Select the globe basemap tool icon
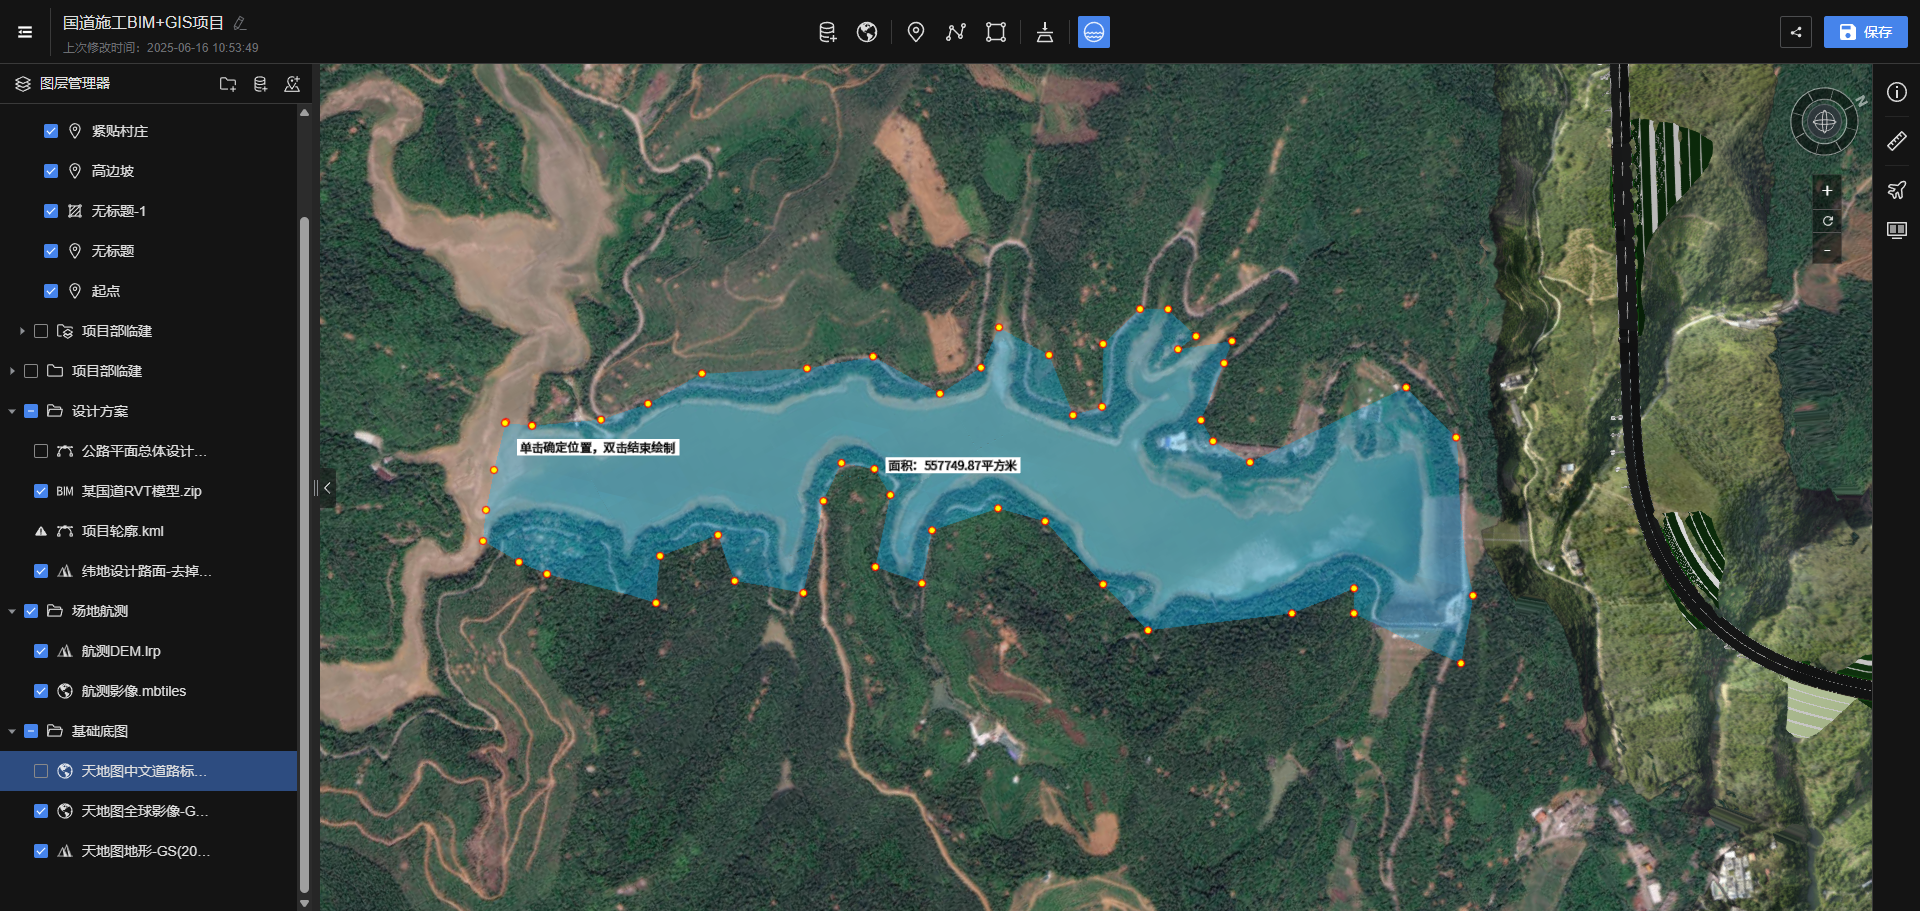The height and width of the screenshot is (911, 1920). [867, 33]
